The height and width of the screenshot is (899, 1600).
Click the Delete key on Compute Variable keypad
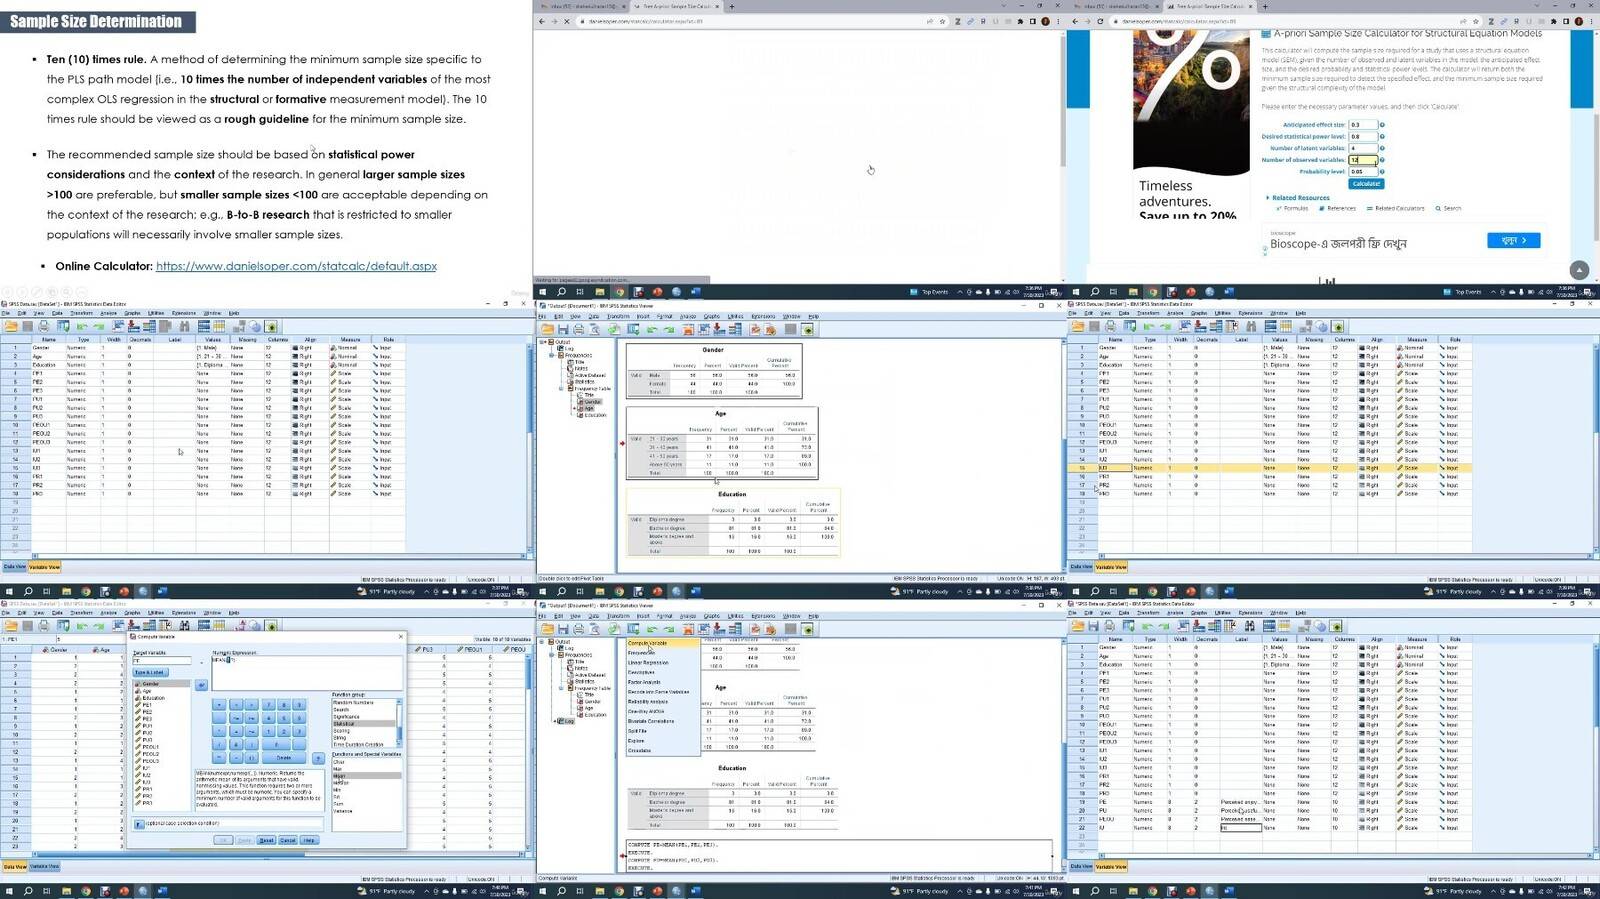[x=284, y=757]
